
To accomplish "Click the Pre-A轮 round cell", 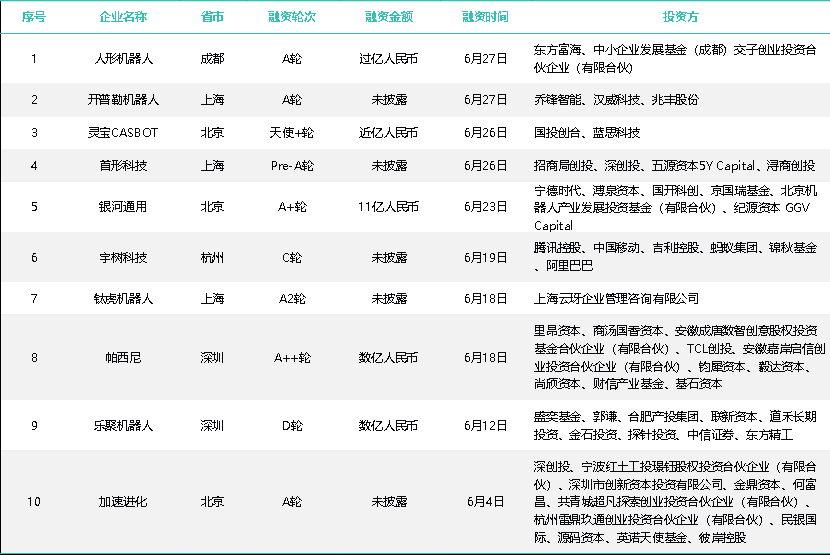I will [292, 166].
